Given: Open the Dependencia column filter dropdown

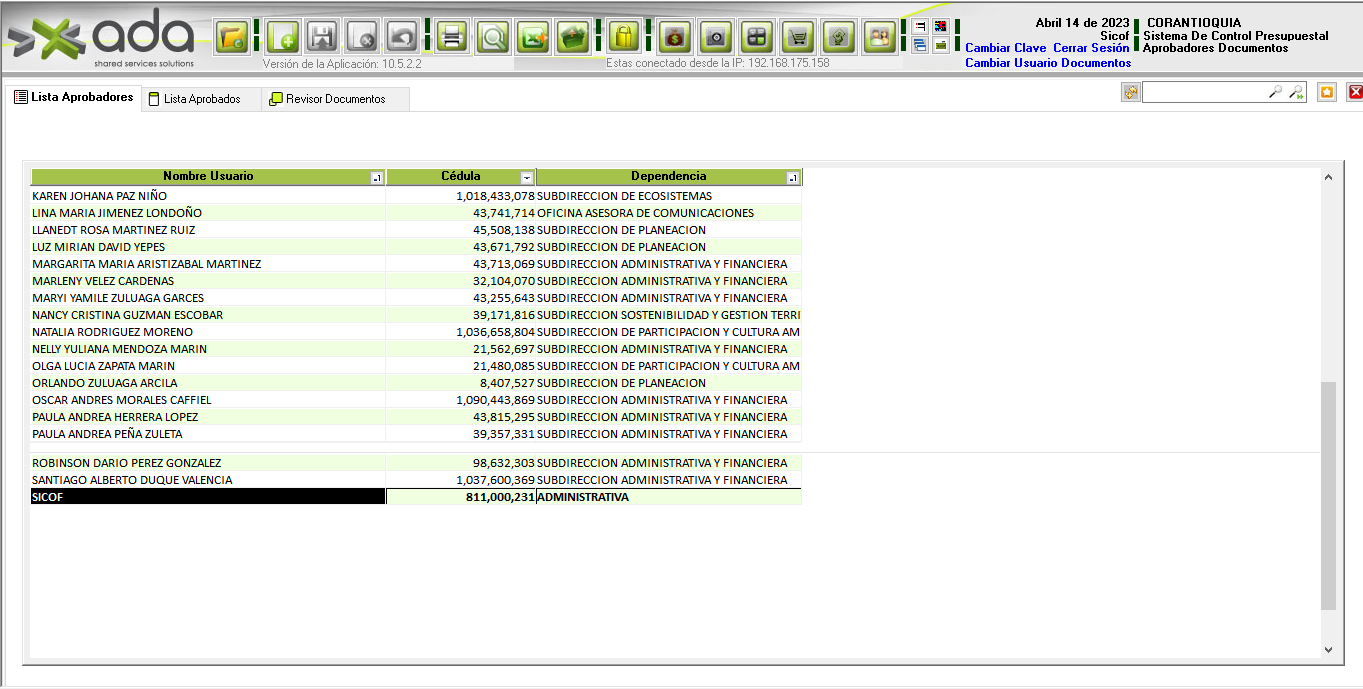Looking at the screenshot, I should (792, 178).
